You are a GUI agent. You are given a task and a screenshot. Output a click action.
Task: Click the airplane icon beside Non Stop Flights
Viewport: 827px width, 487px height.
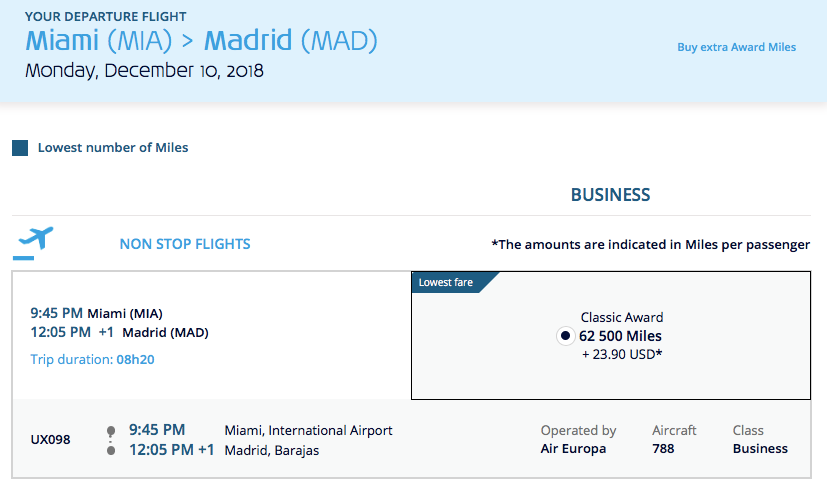tap(35, 241)
